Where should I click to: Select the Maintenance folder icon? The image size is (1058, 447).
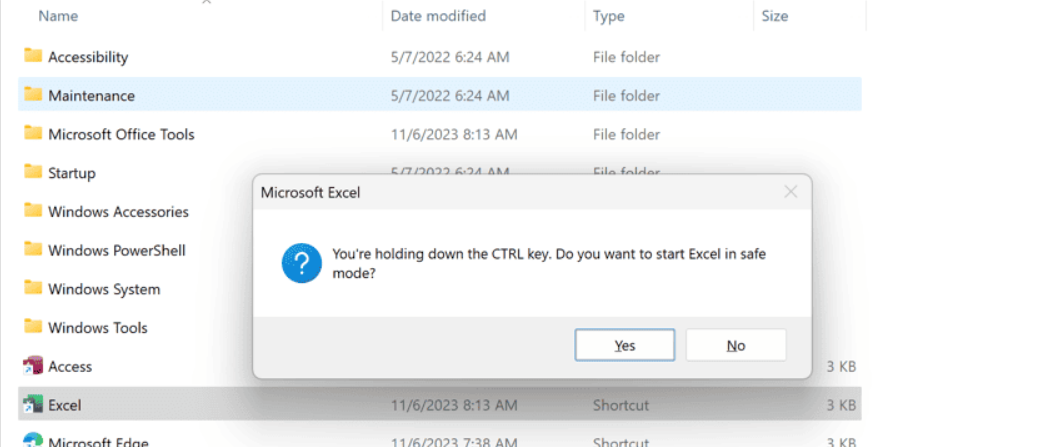33,95
